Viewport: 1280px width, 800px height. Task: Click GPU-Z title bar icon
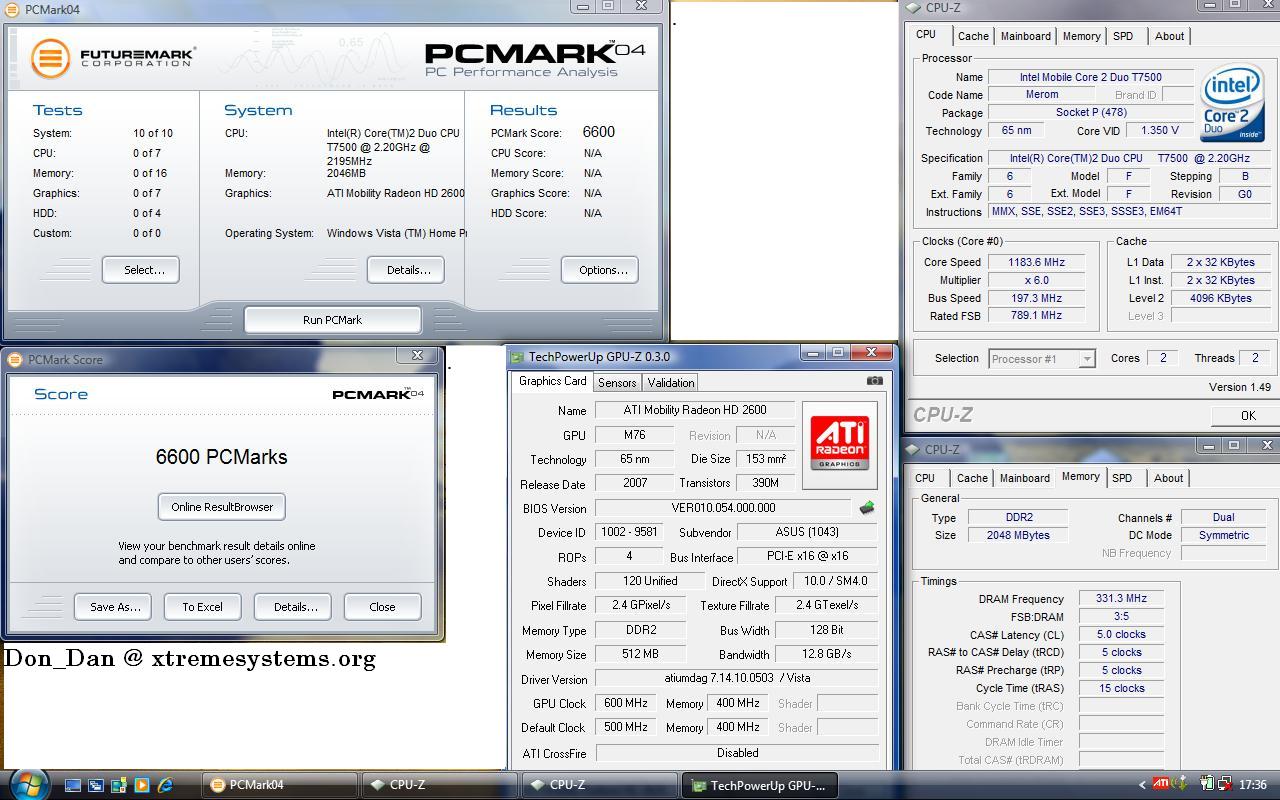coord(517,357)
